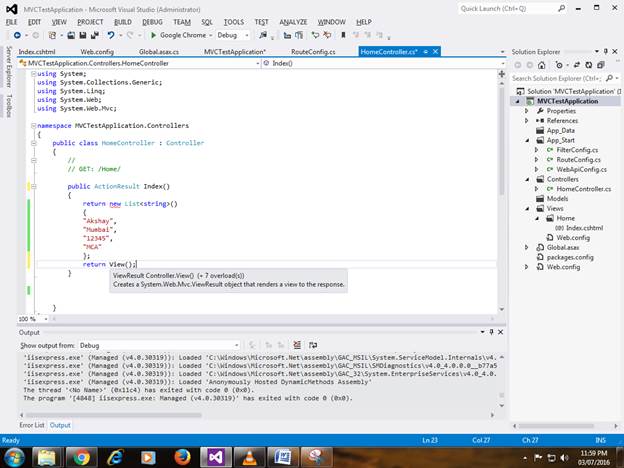Open the Google Chrome browser target dropdown arrow
This screenshot has height=468, width=624.
211,35
